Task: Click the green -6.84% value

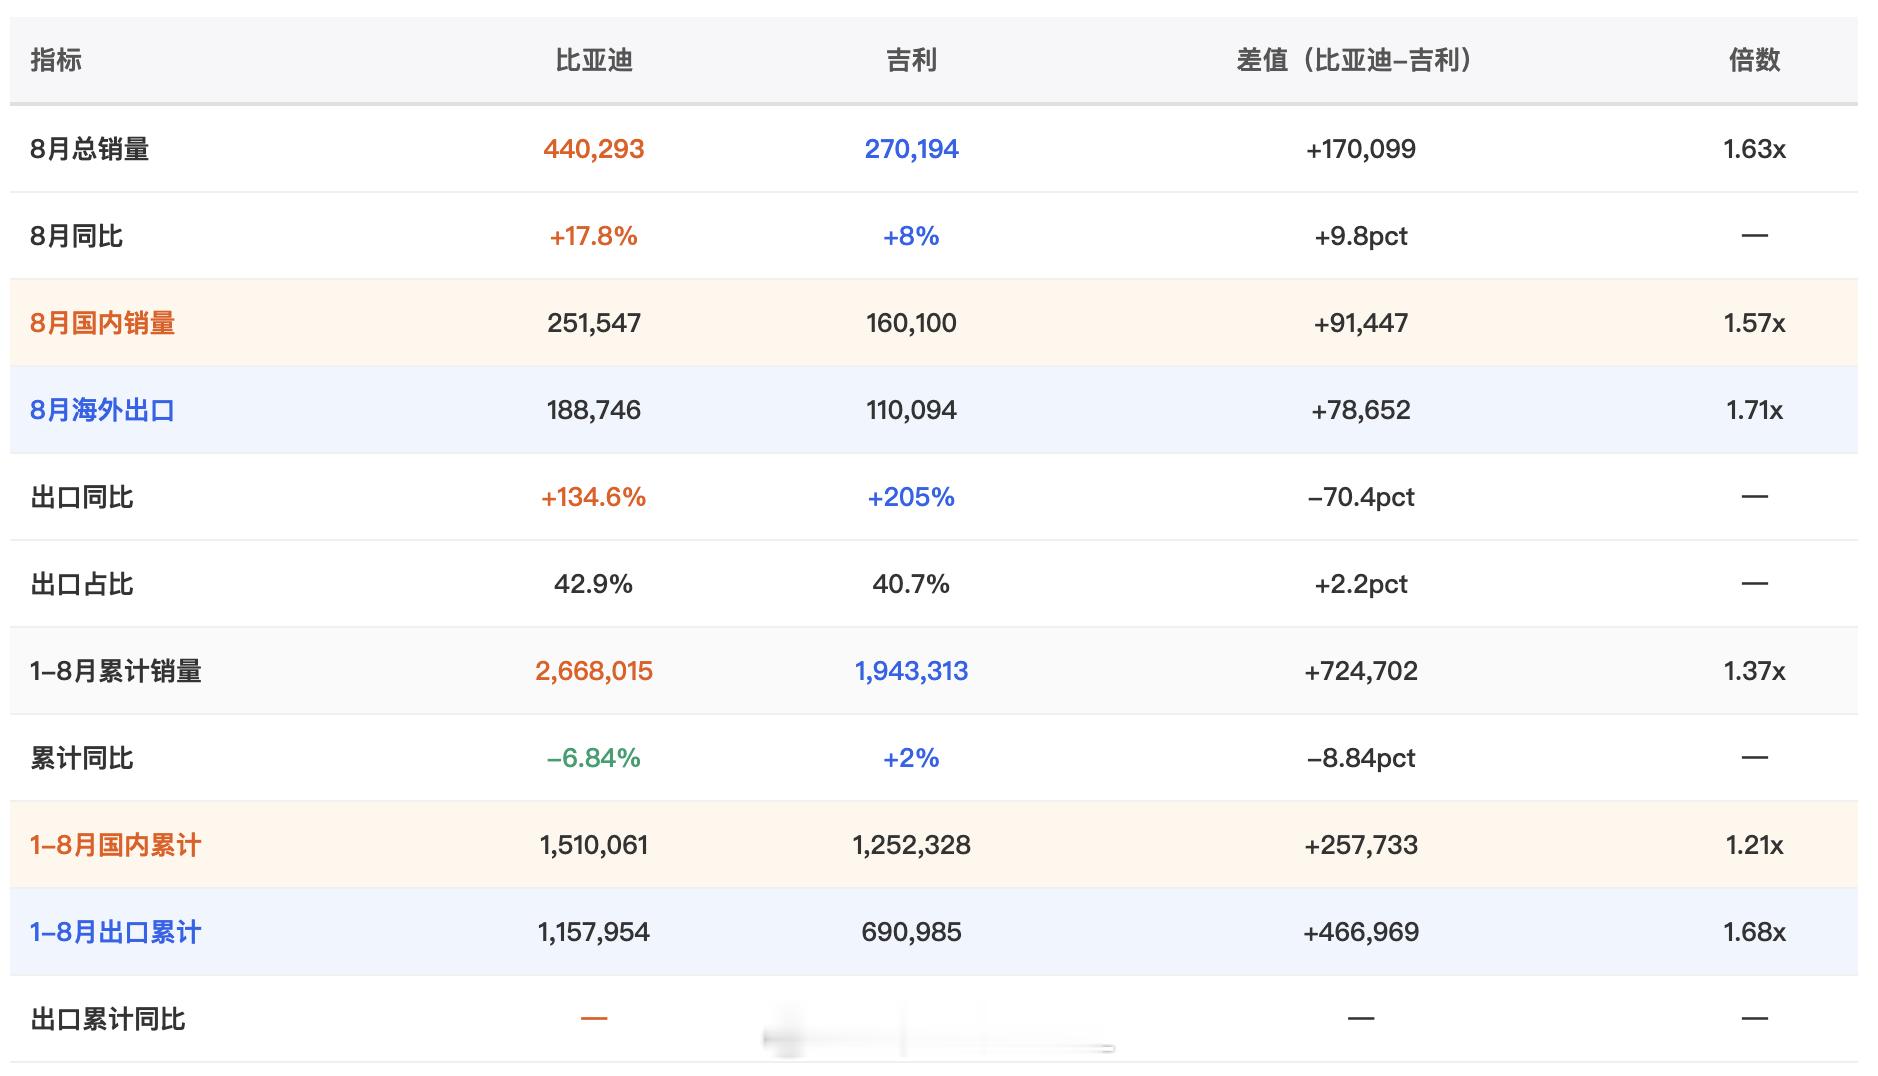Action: coord(594,758)
